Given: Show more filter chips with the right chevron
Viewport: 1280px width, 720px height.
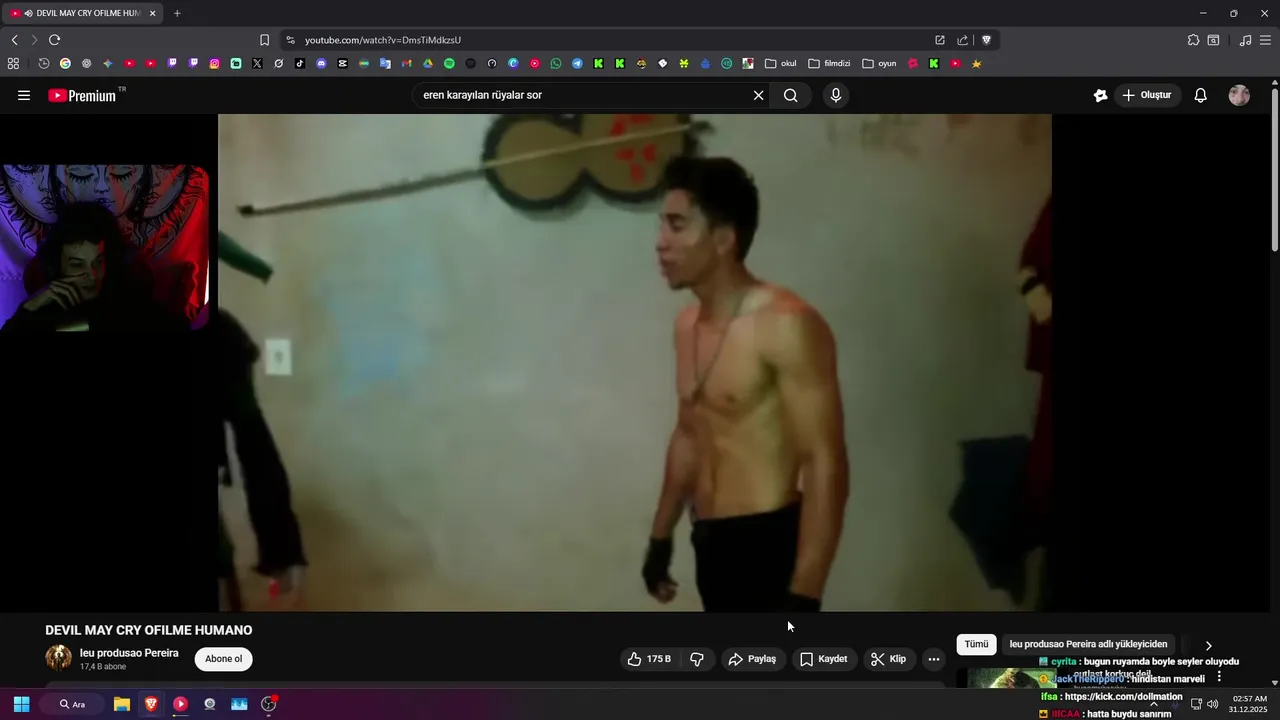Looking at the screenshot, I should point(1208,646).
